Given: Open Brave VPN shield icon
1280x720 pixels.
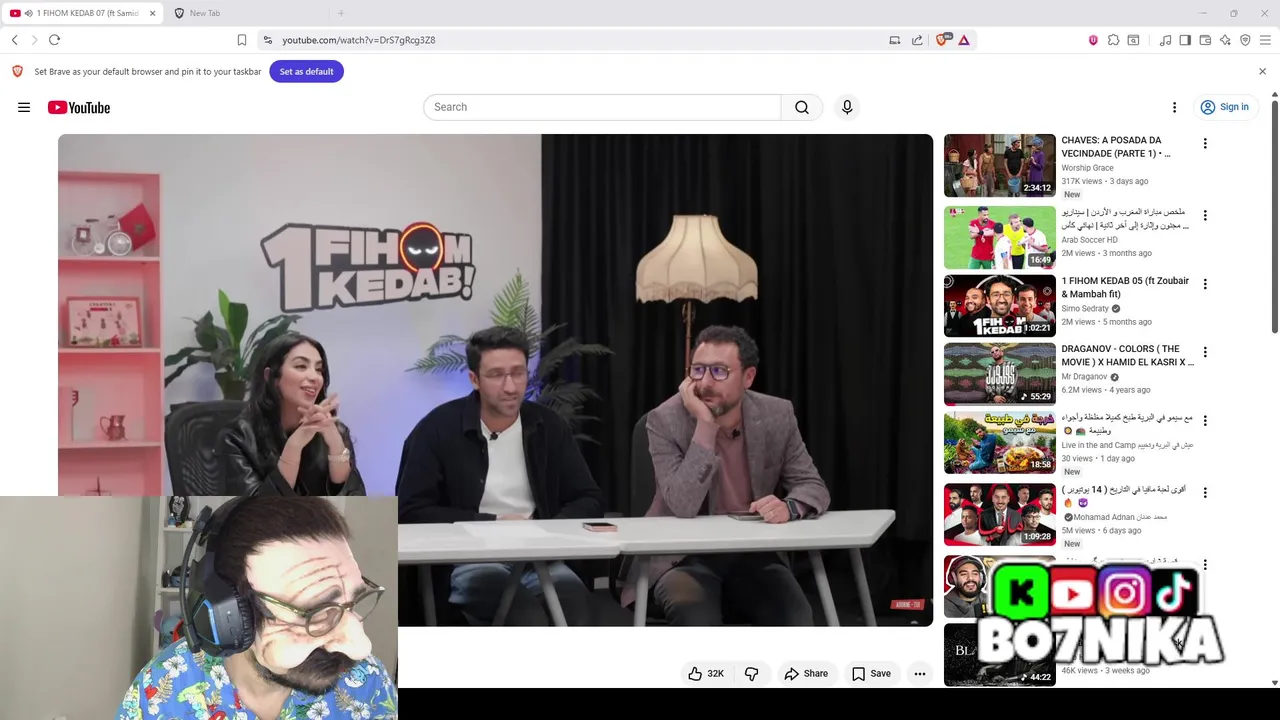Looking at the screenshot, I should [1245, 40].
